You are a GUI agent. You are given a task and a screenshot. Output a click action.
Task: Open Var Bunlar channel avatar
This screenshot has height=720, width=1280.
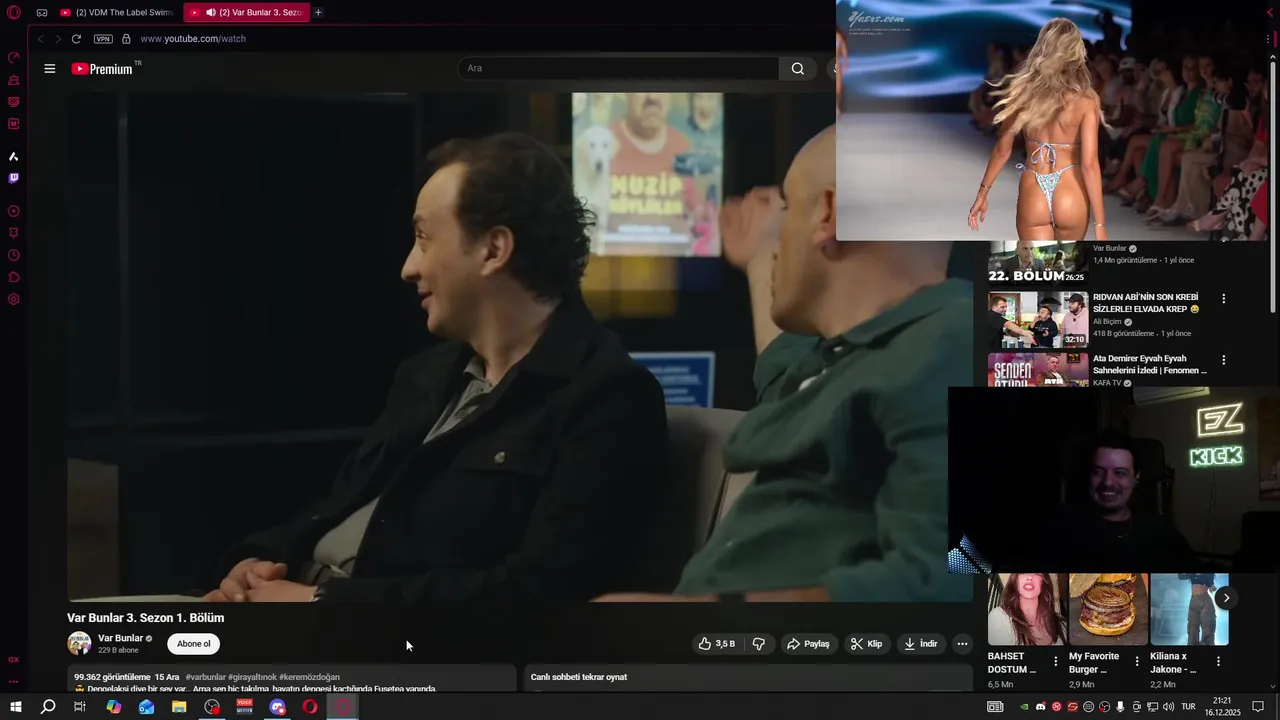coord(79,643)
